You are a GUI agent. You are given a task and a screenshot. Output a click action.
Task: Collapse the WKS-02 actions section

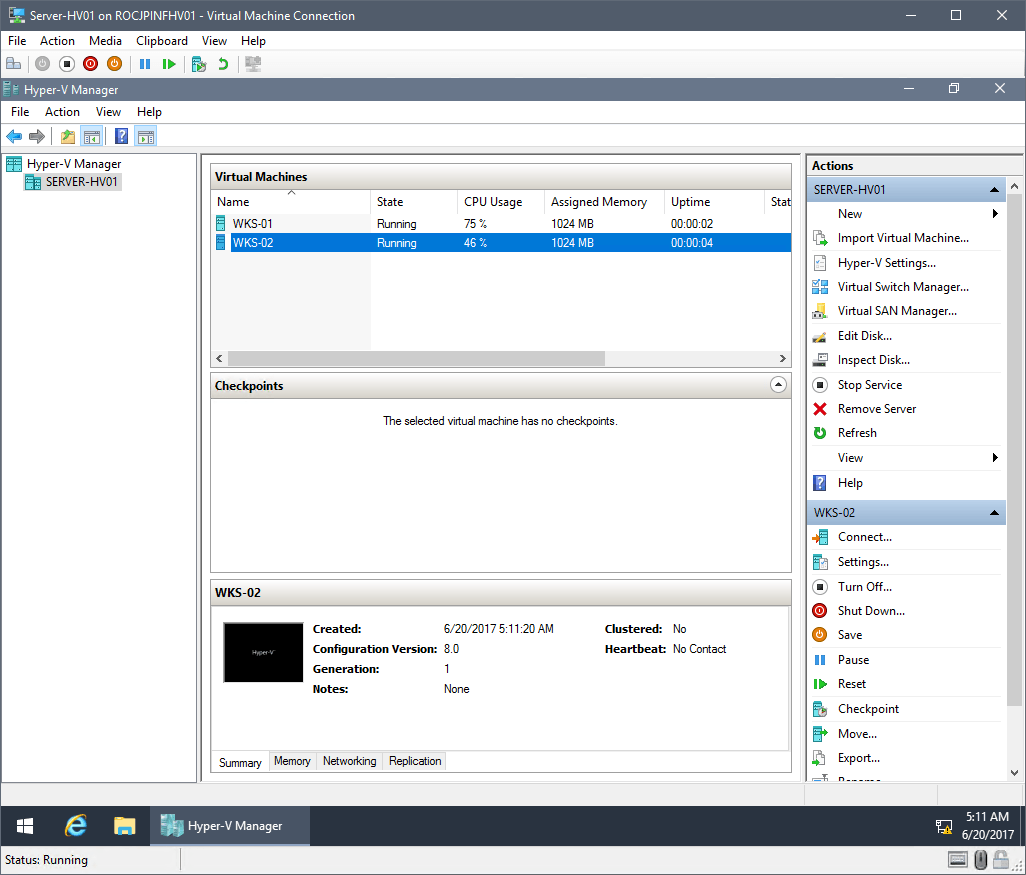pyautogui.click(x=994, y=512)
